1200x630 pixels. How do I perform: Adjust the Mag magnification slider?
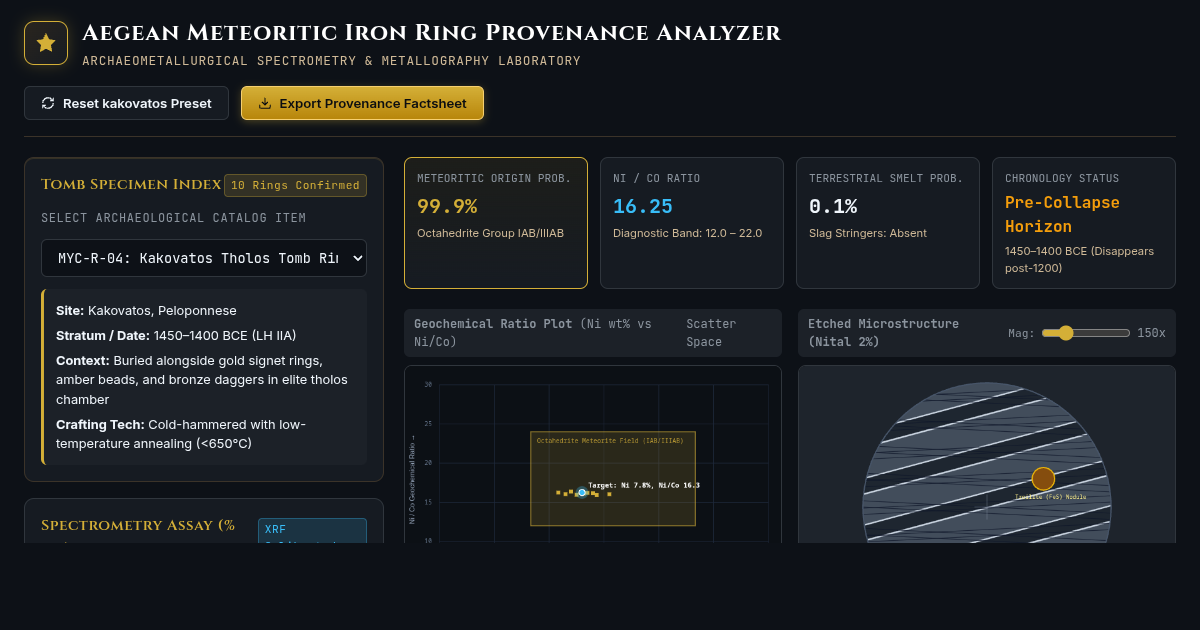point(1086,333)
